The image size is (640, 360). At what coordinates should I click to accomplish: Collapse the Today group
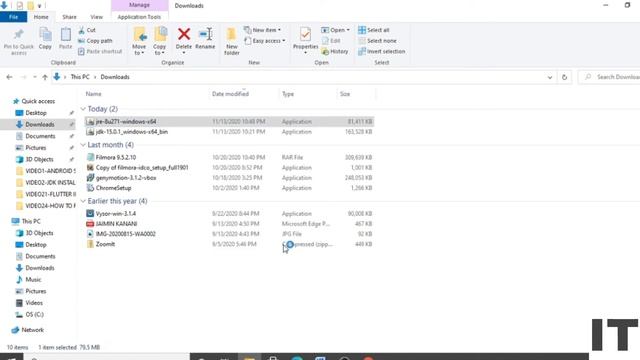(83, 109)
